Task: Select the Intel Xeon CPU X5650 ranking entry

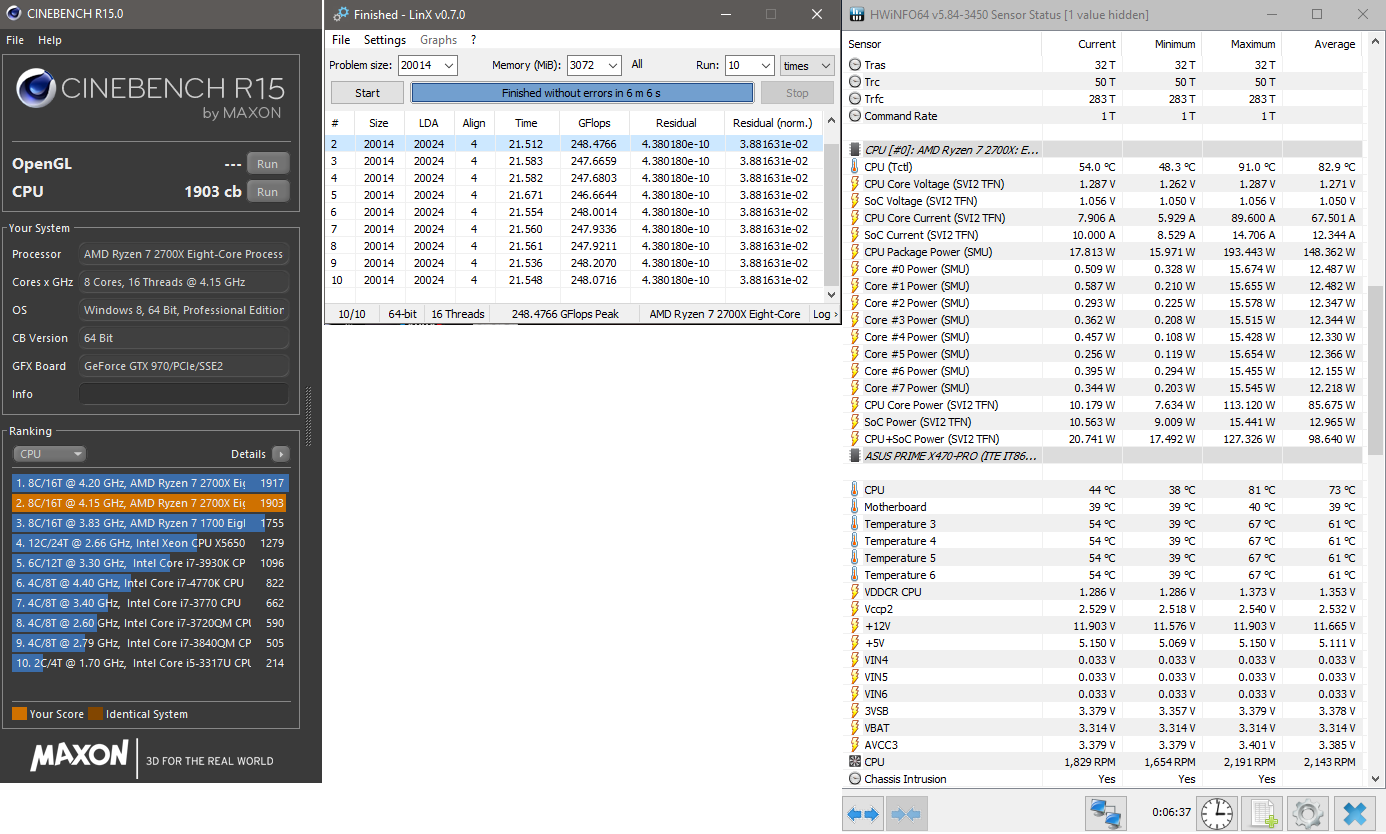Action: [x=150, y=543]
